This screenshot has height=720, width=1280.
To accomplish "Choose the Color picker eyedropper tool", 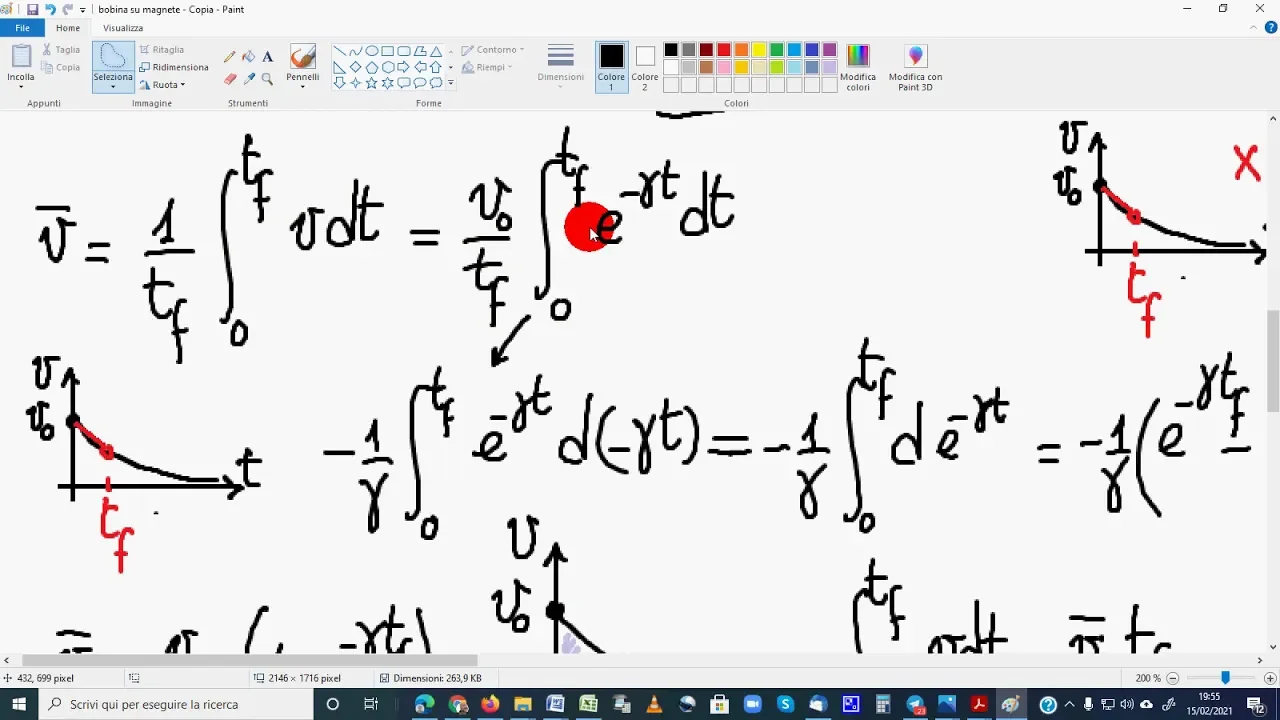I will (x=249, y=78).
